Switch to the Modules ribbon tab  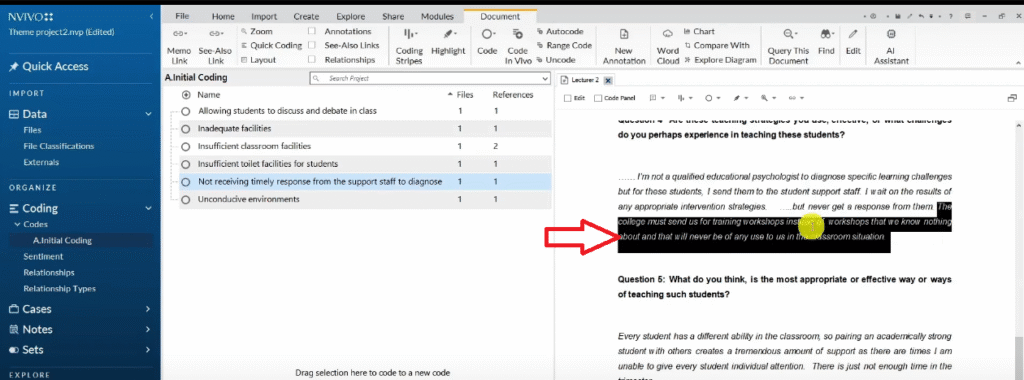(x=437, y=16)
